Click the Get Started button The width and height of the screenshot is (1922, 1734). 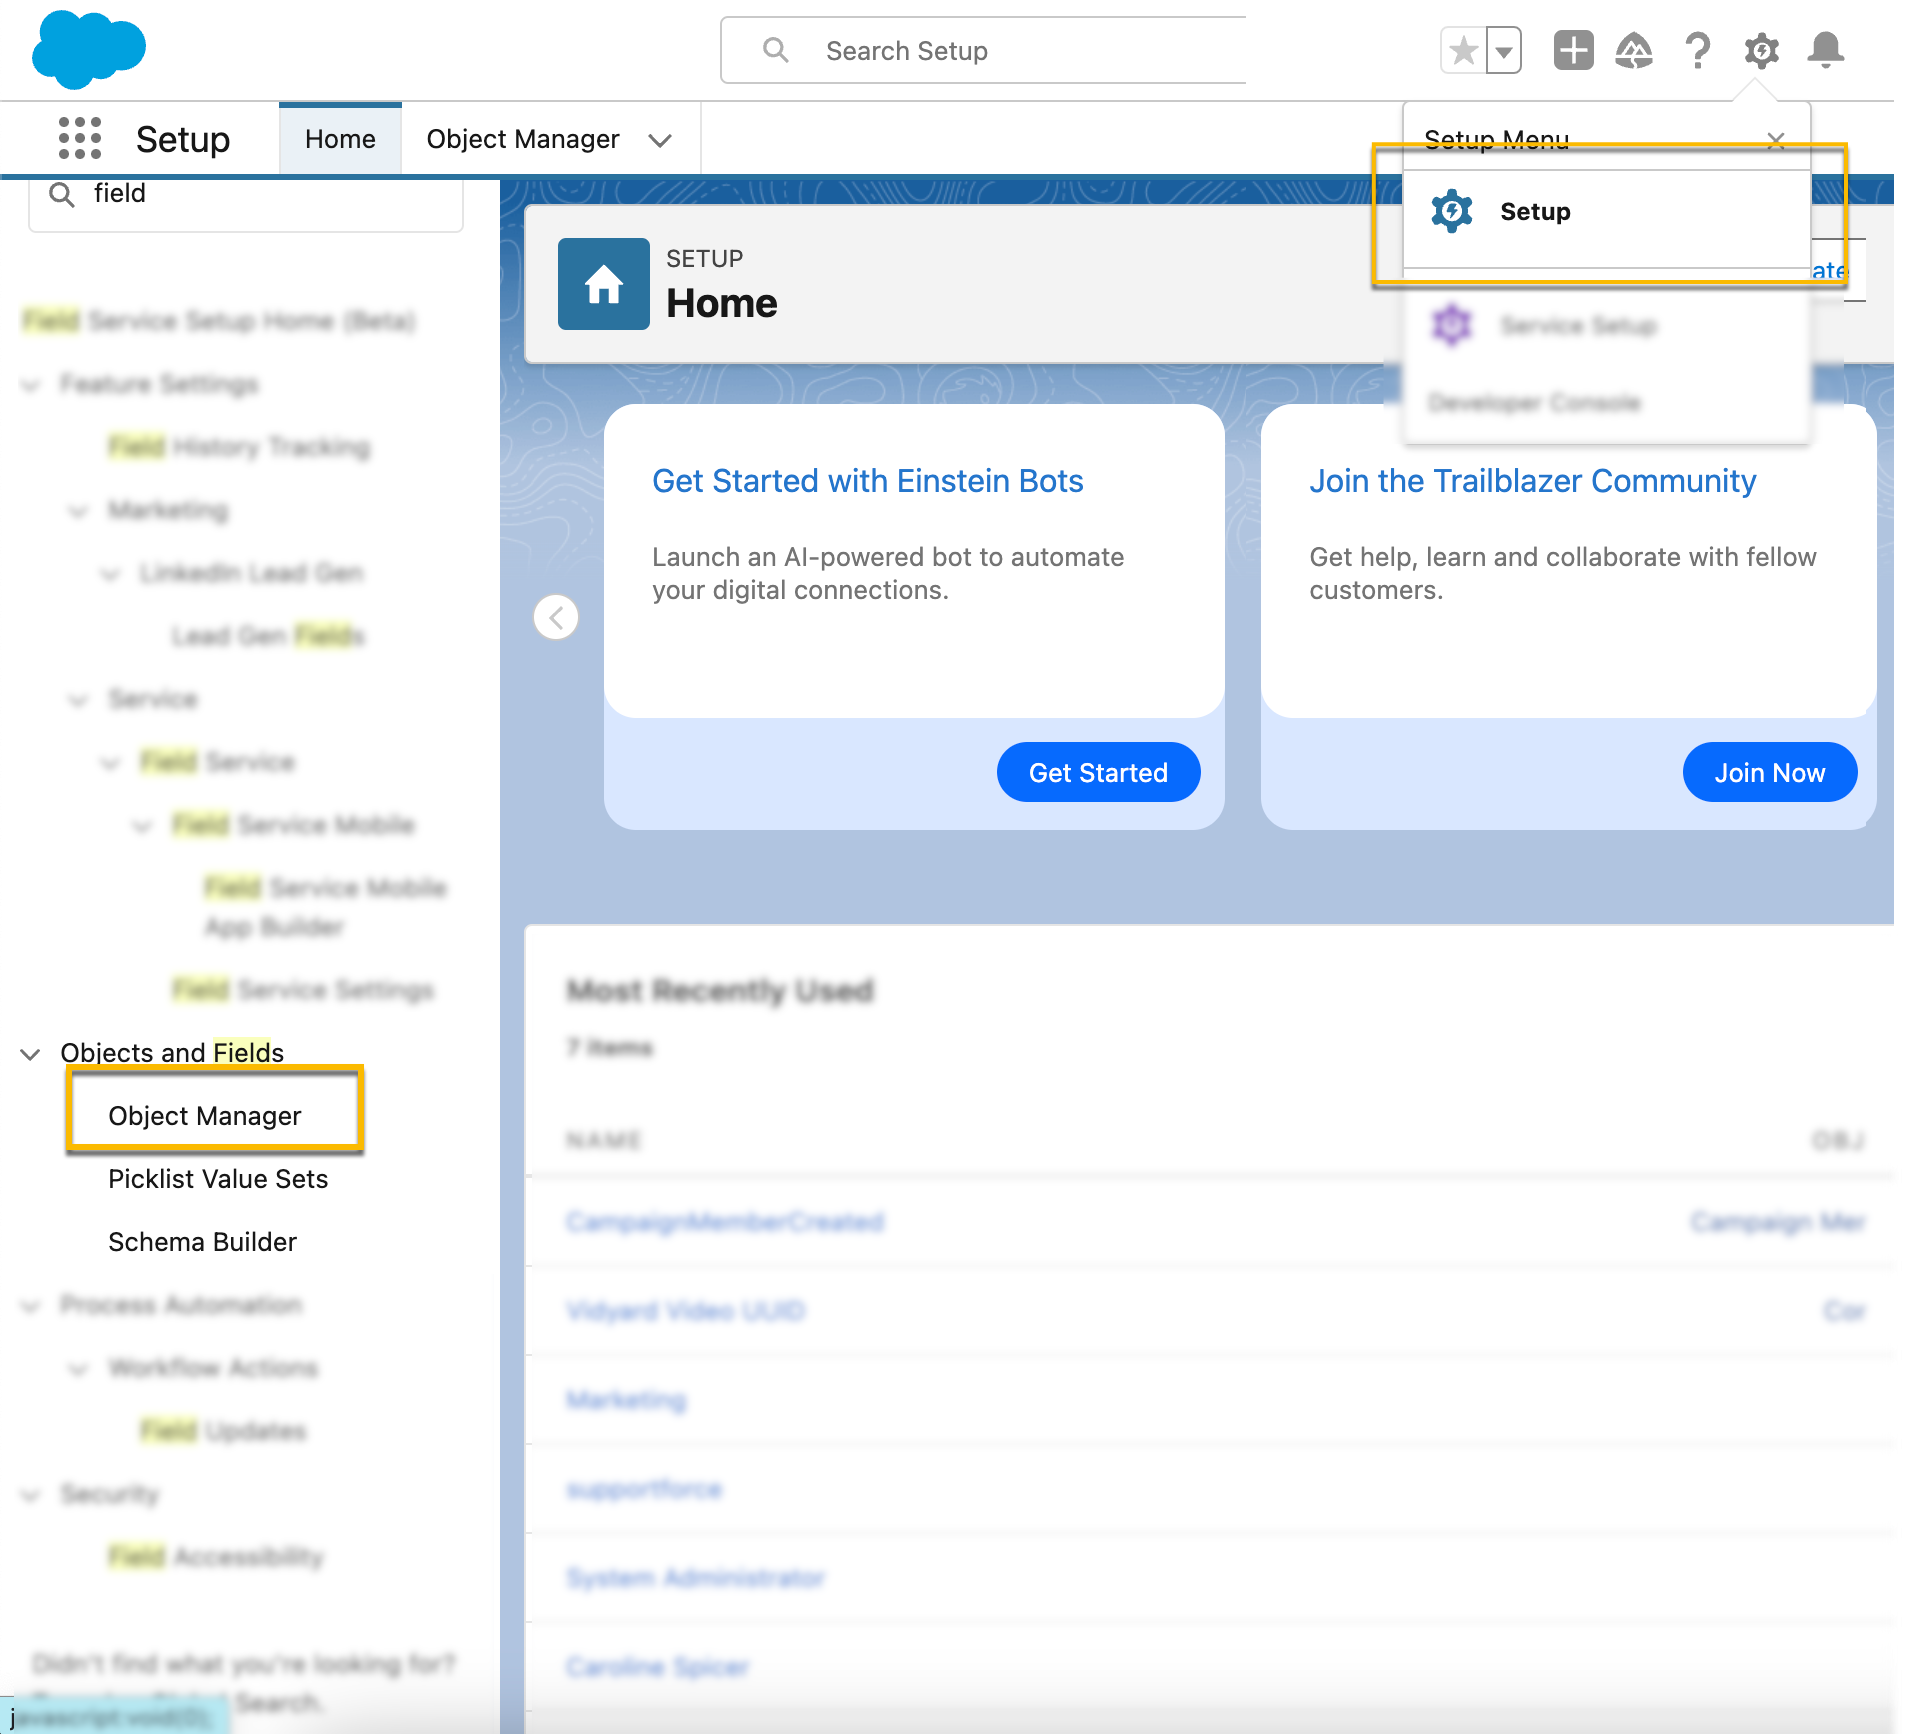(x=1098, y=772)
